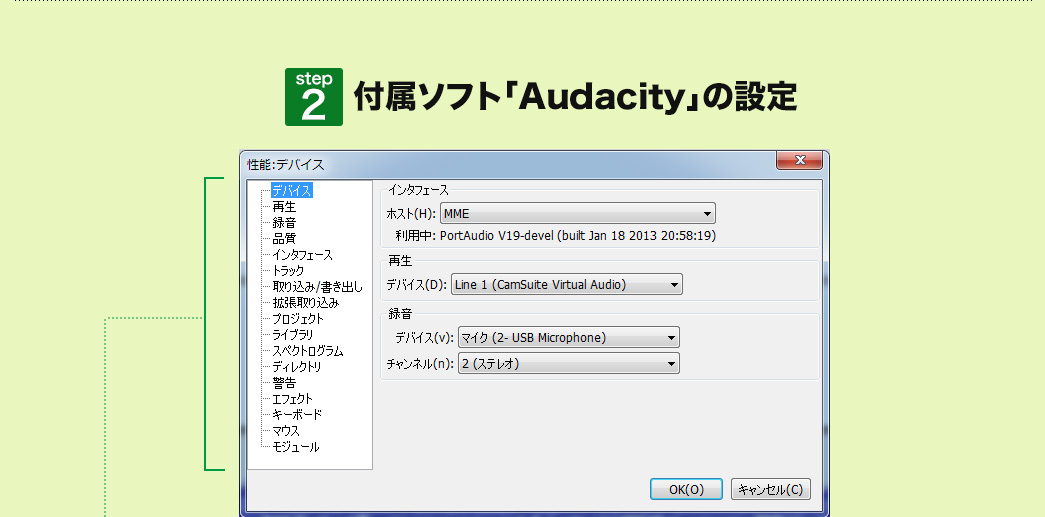
Task: Open the recording デバイス USB Microphone dropdown
Action: [568, 337]
